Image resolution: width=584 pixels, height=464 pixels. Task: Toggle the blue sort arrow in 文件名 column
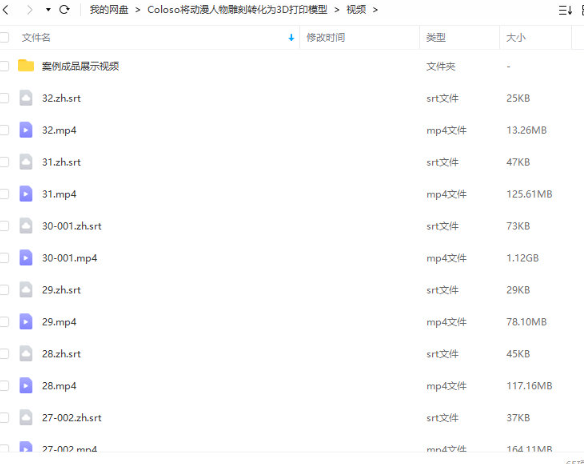tap(291, 38)
